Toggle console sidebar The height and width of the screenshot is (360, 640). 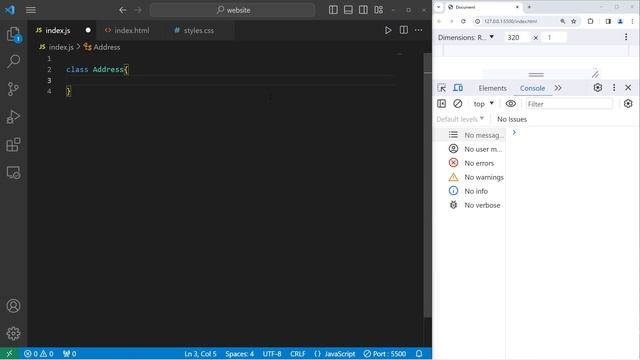tap(441, 104)
